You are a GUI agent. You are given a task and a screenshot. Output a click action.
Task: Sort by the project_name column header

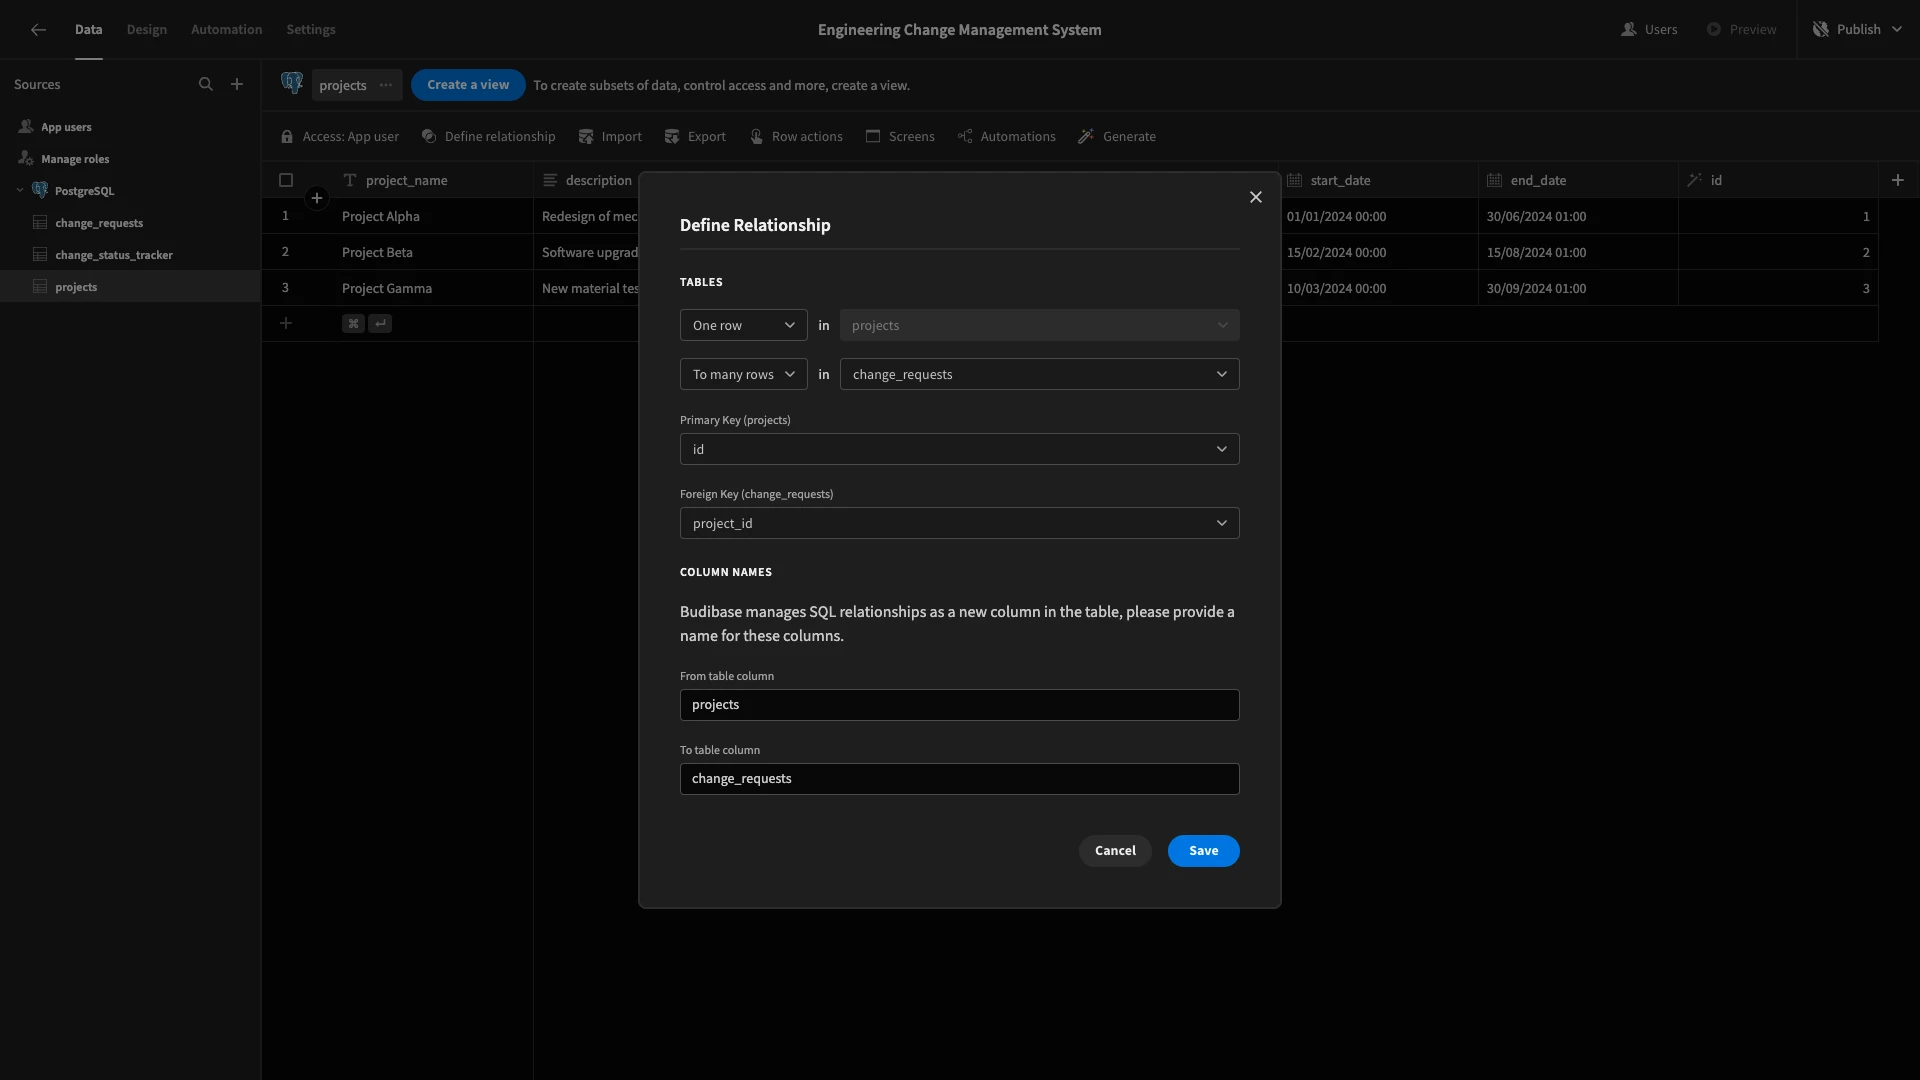click(433, 180)
